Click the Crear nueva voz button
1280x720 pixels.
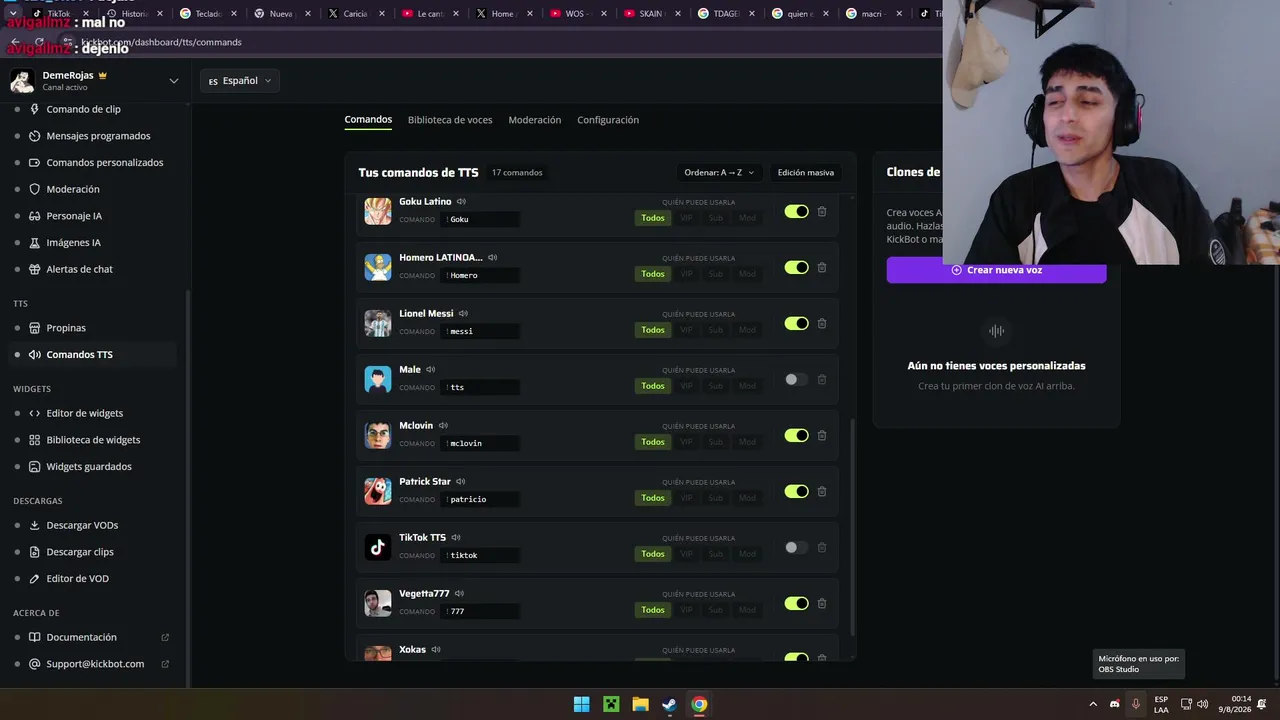pos(996,270)
